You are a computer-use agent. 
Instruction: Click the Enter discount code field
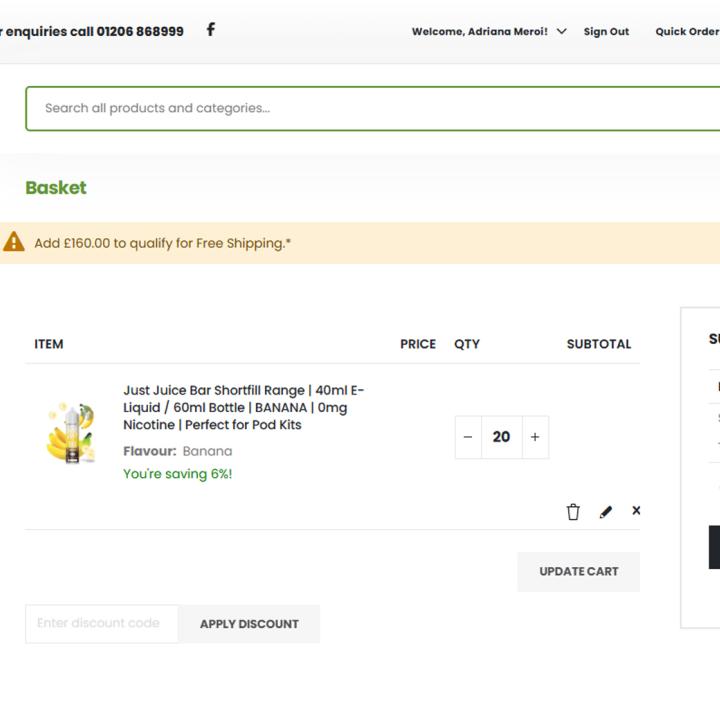(x=101, y=623)
